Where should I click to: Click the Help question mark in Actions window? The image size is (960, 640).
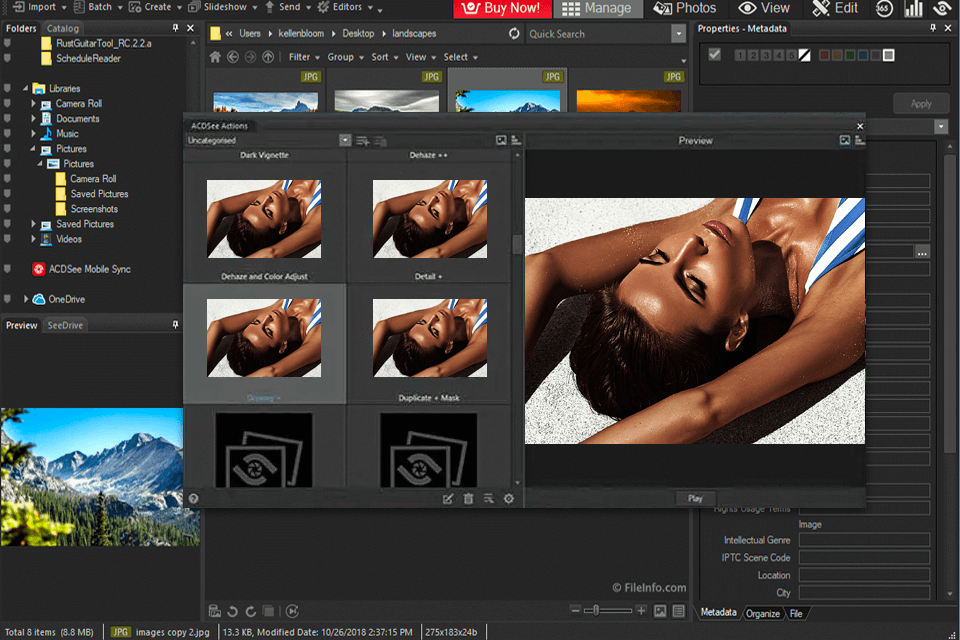(x=193, y=498)
